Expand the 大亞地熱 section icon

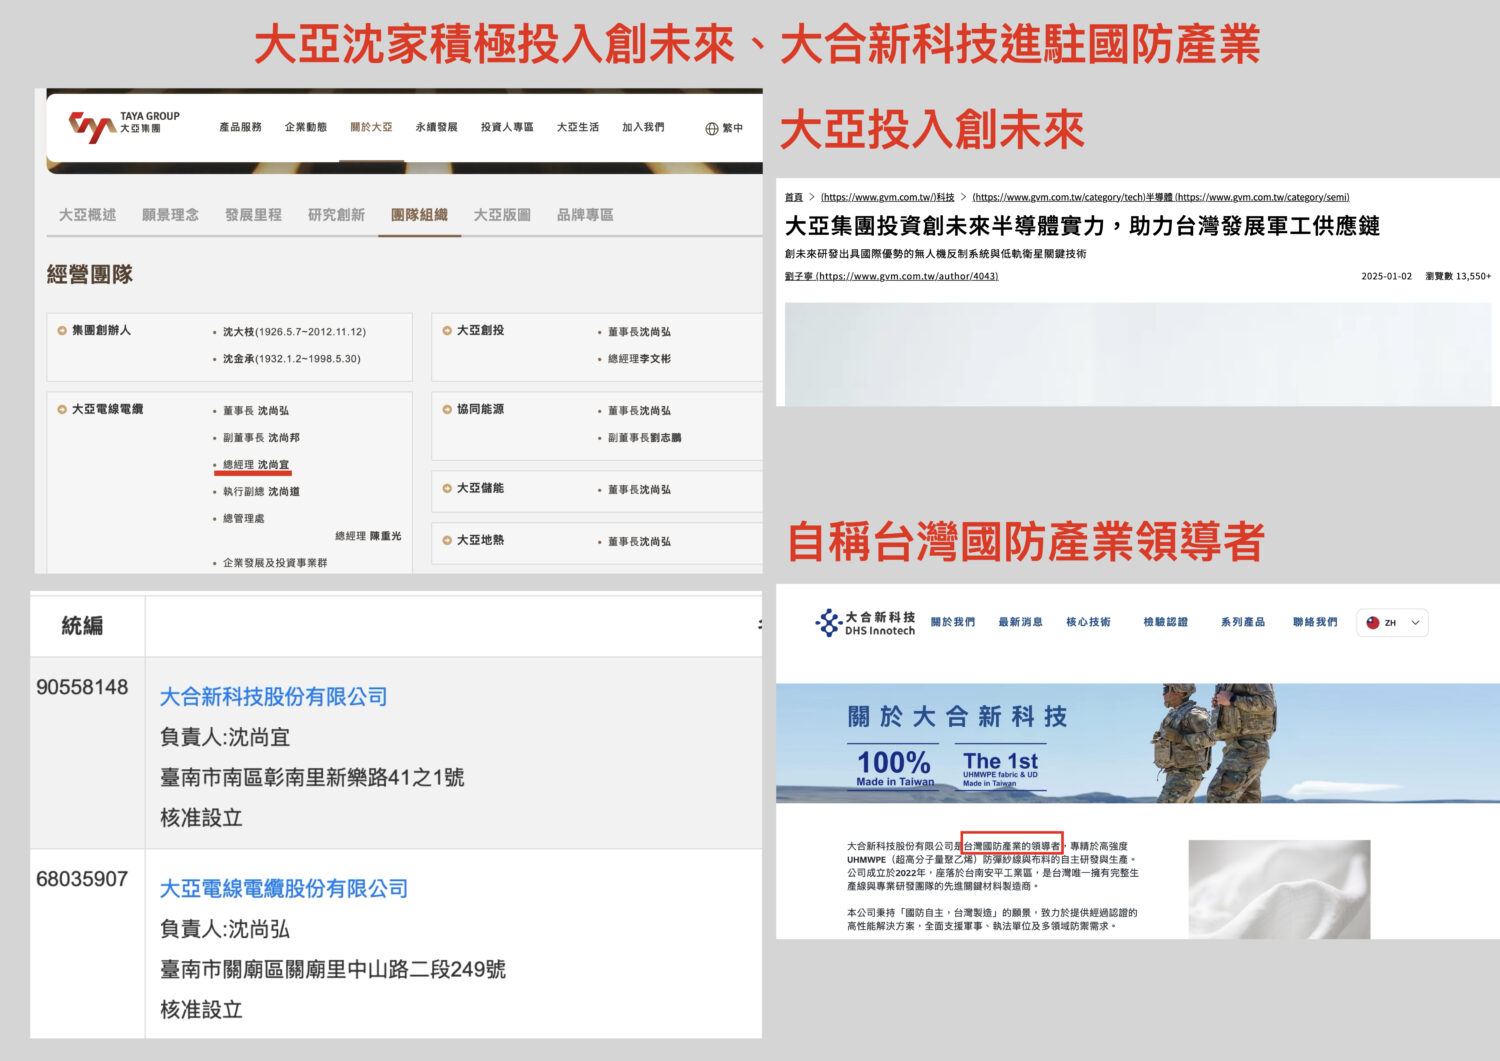pos(447,540)
